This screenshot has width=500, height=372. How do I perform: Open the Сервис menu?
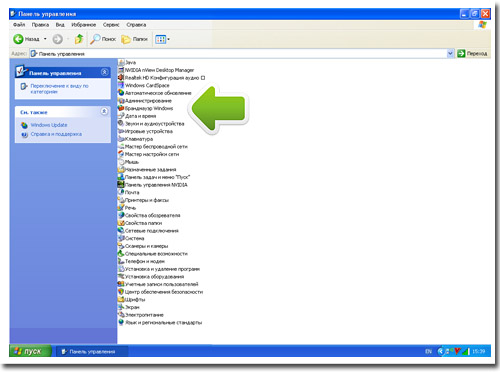(x=111, y=25)
